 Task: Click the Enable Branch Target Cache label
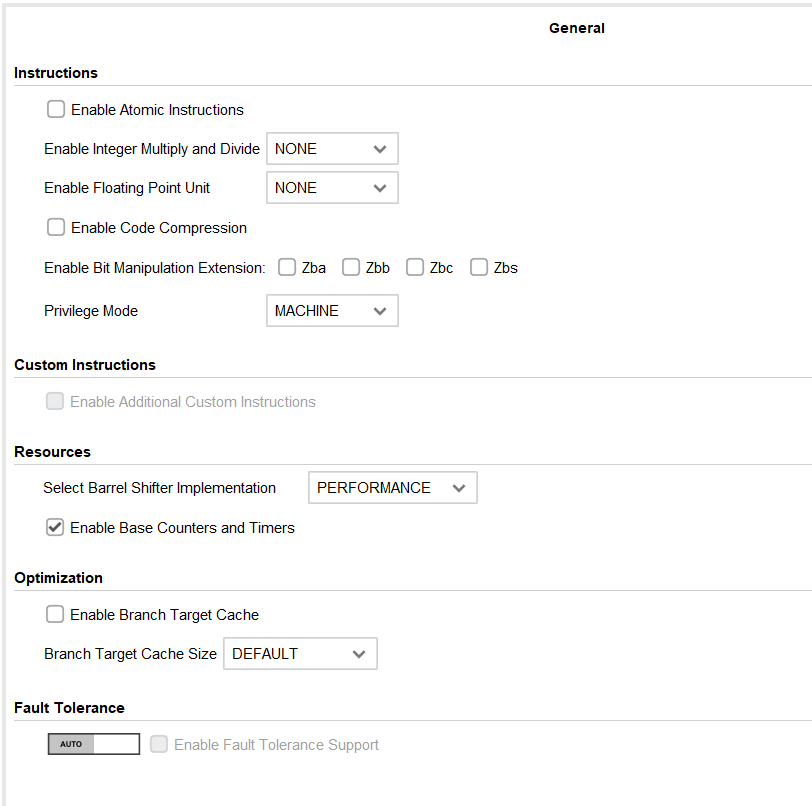tap(164, 615)
